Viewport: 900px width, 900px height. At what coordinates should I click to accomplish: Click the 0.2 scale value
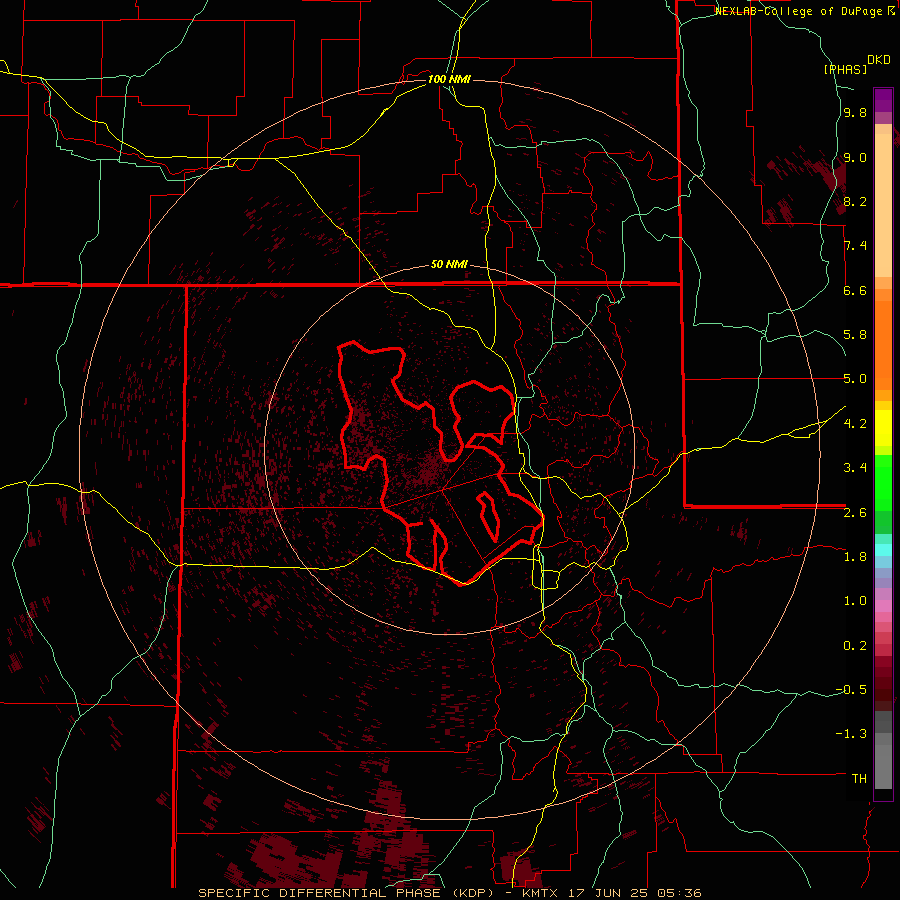855,646
